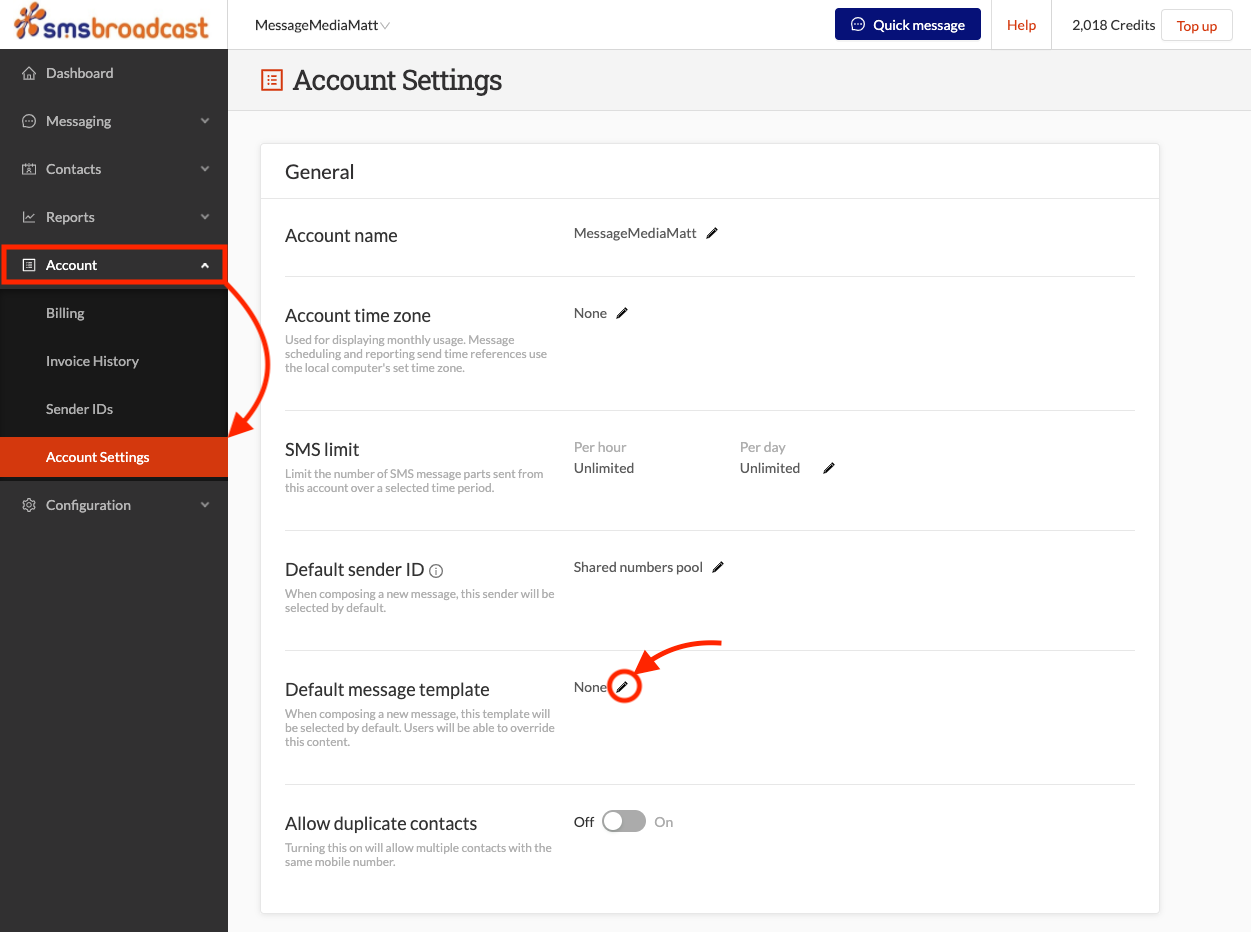The width and height of the screenshot is (1251, 932).
Task: Toggle Allow duplicate contacts switch
Action: [623, 822]
